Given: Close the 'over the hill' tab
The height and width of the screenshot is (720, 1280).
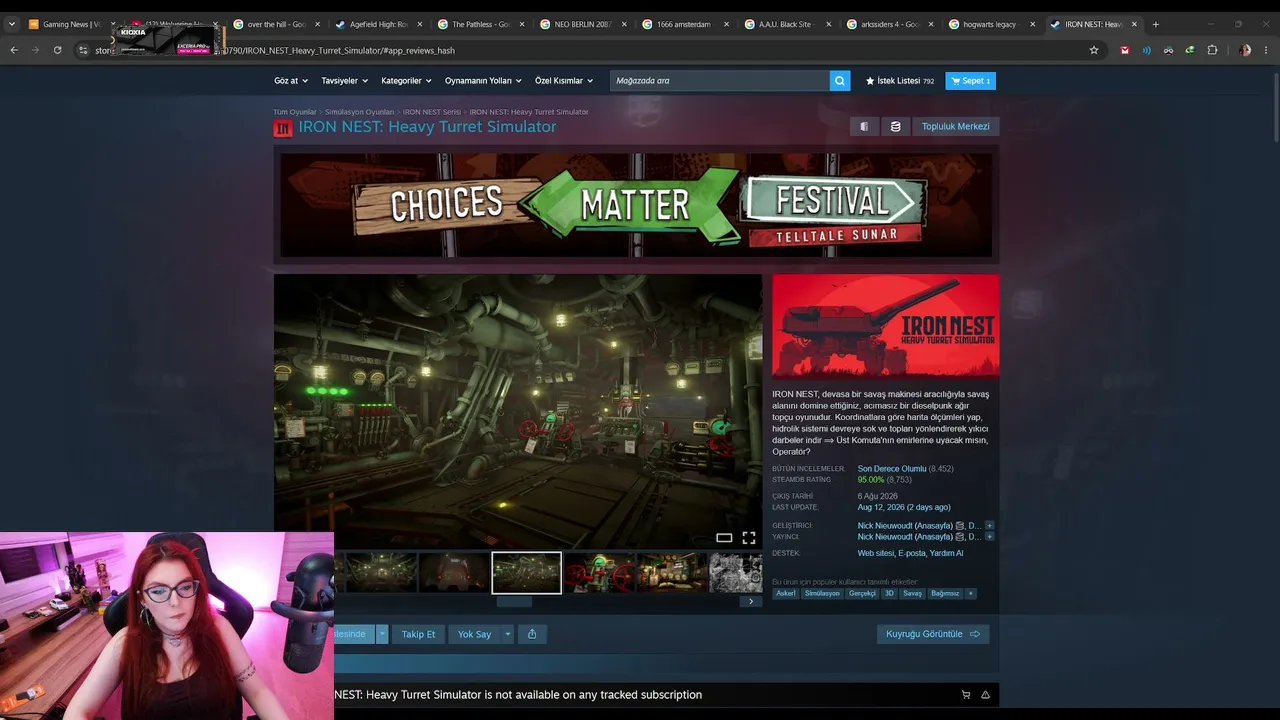Looking at the screenshot, I should click(x=318, y=24).
